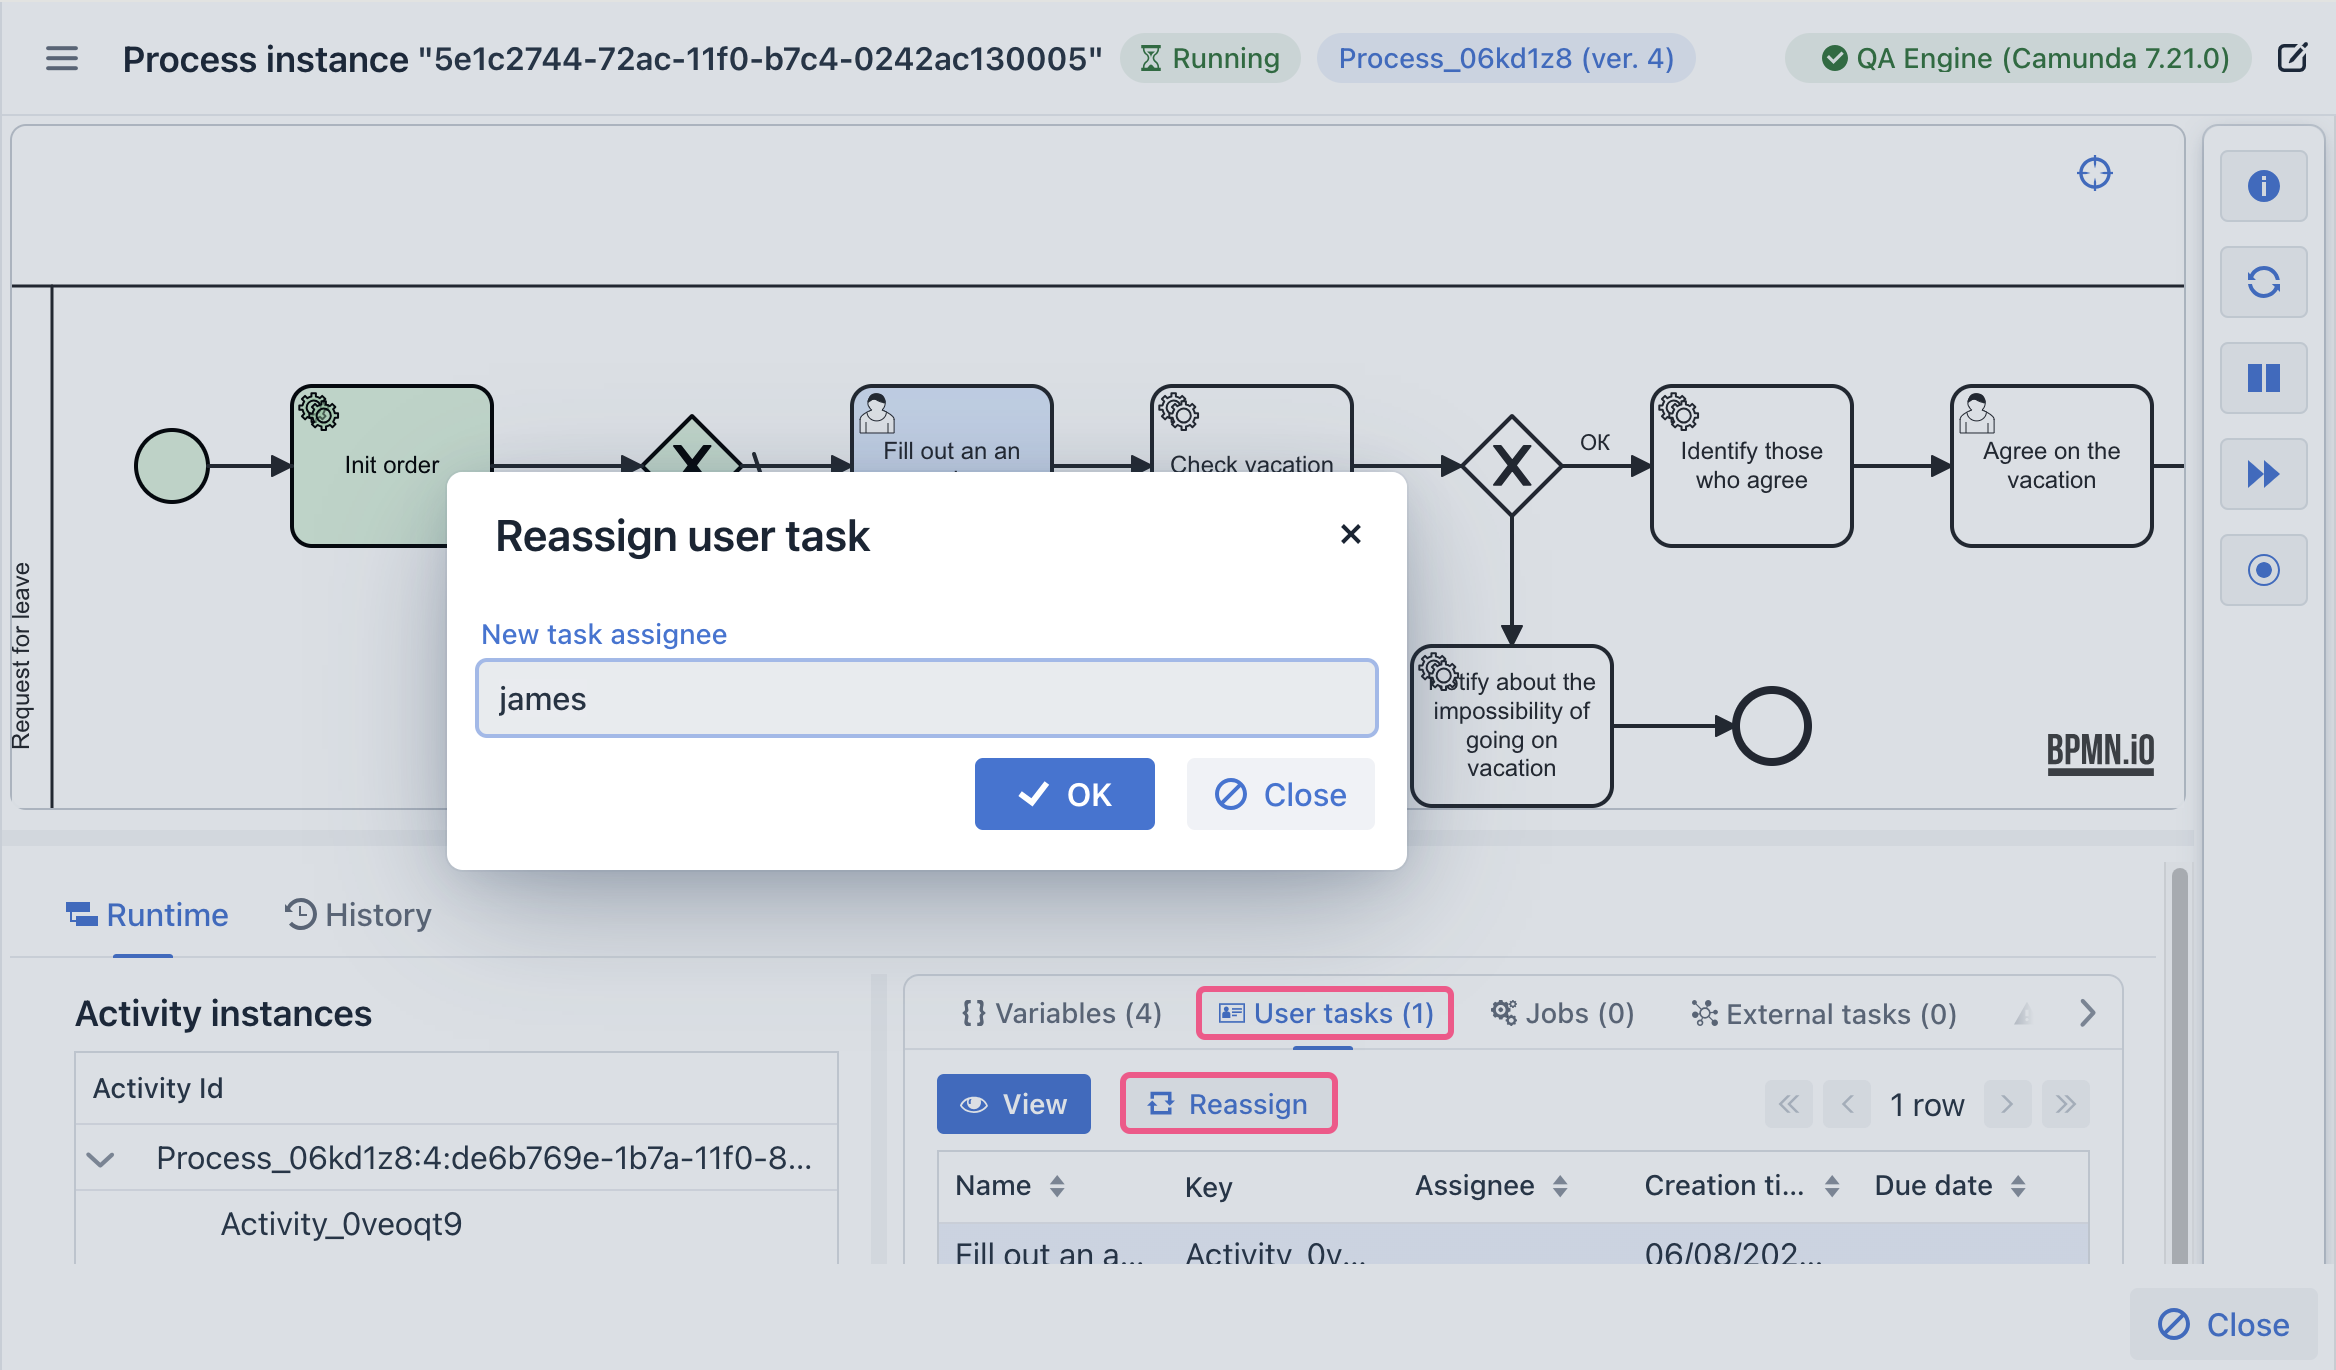Open the Jobs (0) tab

(1562, 1013)
